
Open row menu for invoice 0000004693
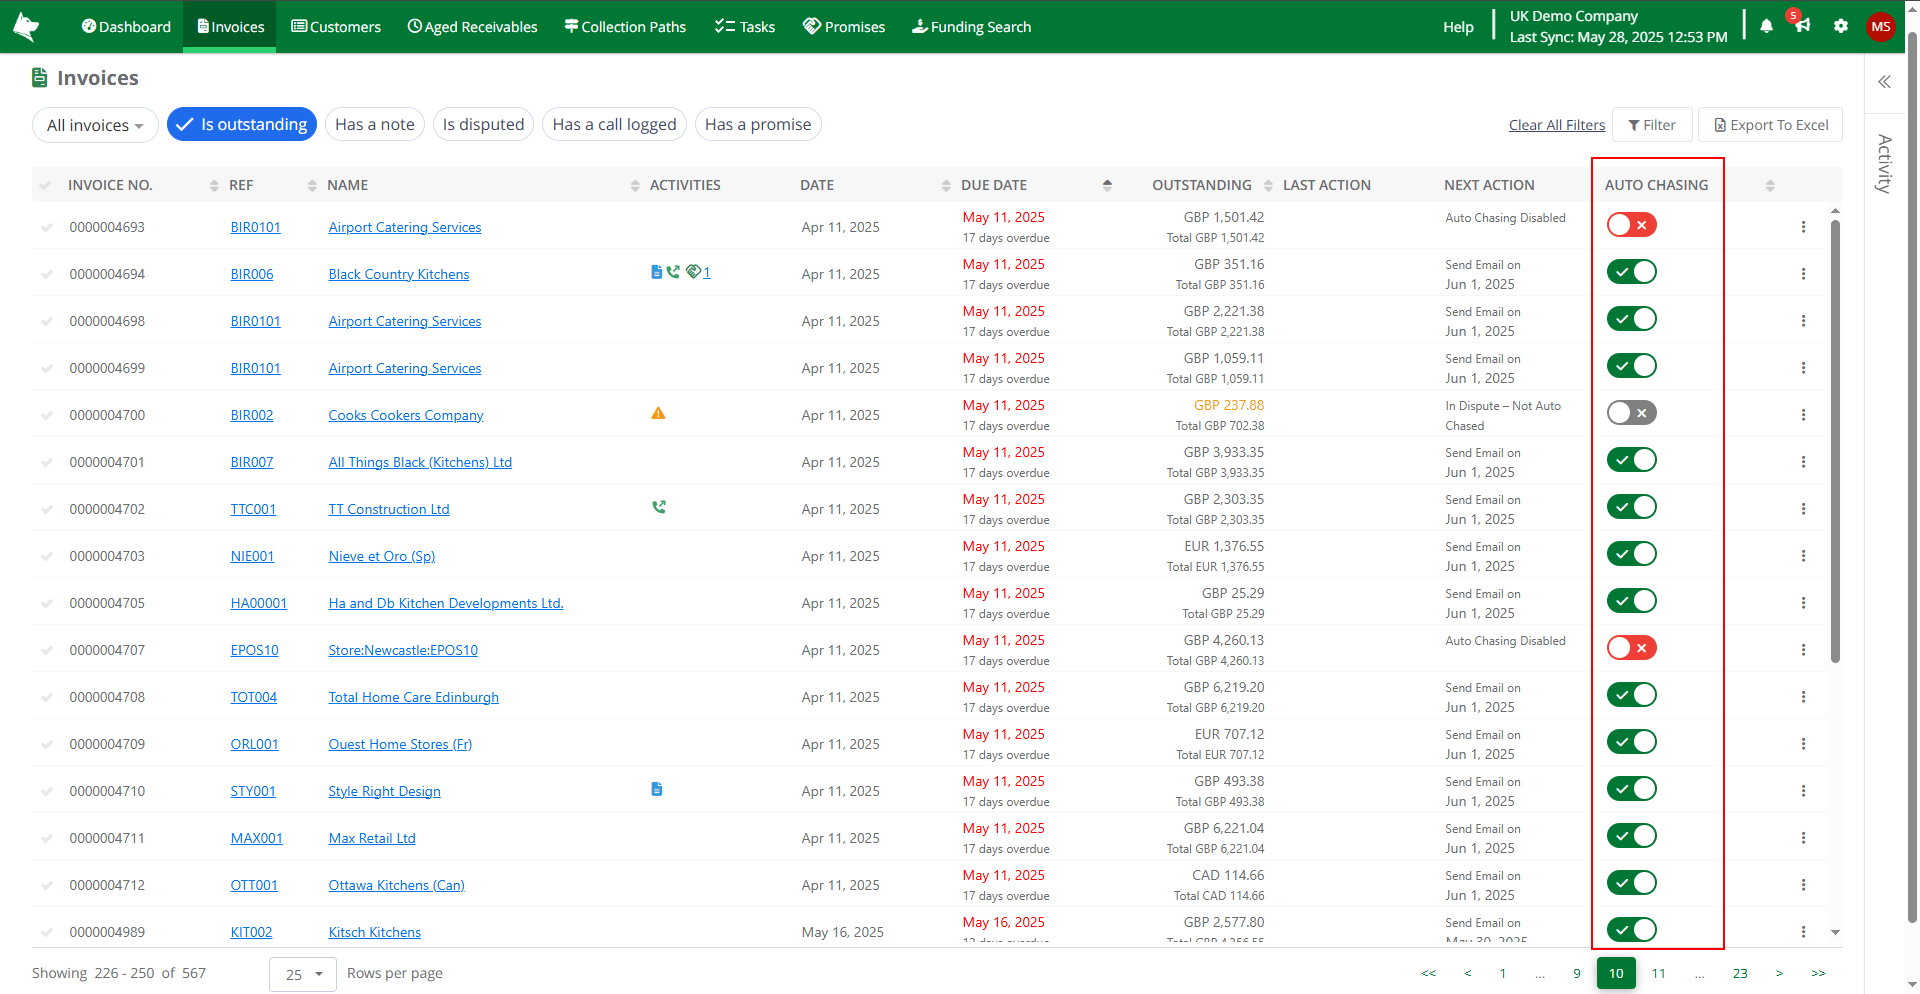(1803, 227)
